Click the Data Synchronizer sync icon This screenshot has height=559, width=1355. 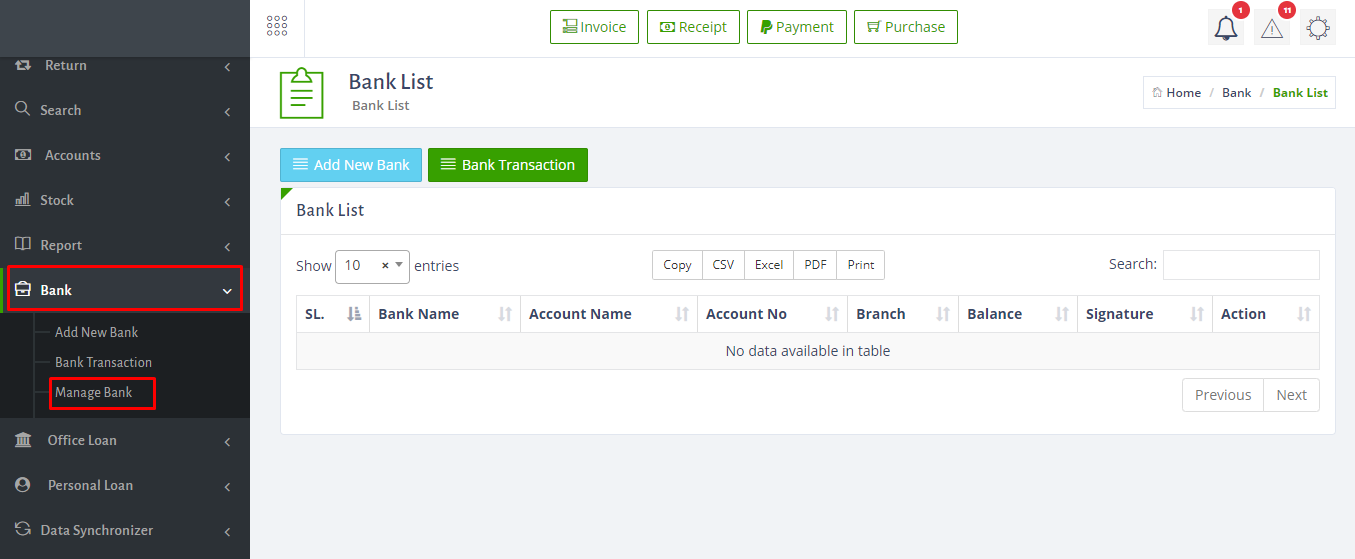click(22, 530)
